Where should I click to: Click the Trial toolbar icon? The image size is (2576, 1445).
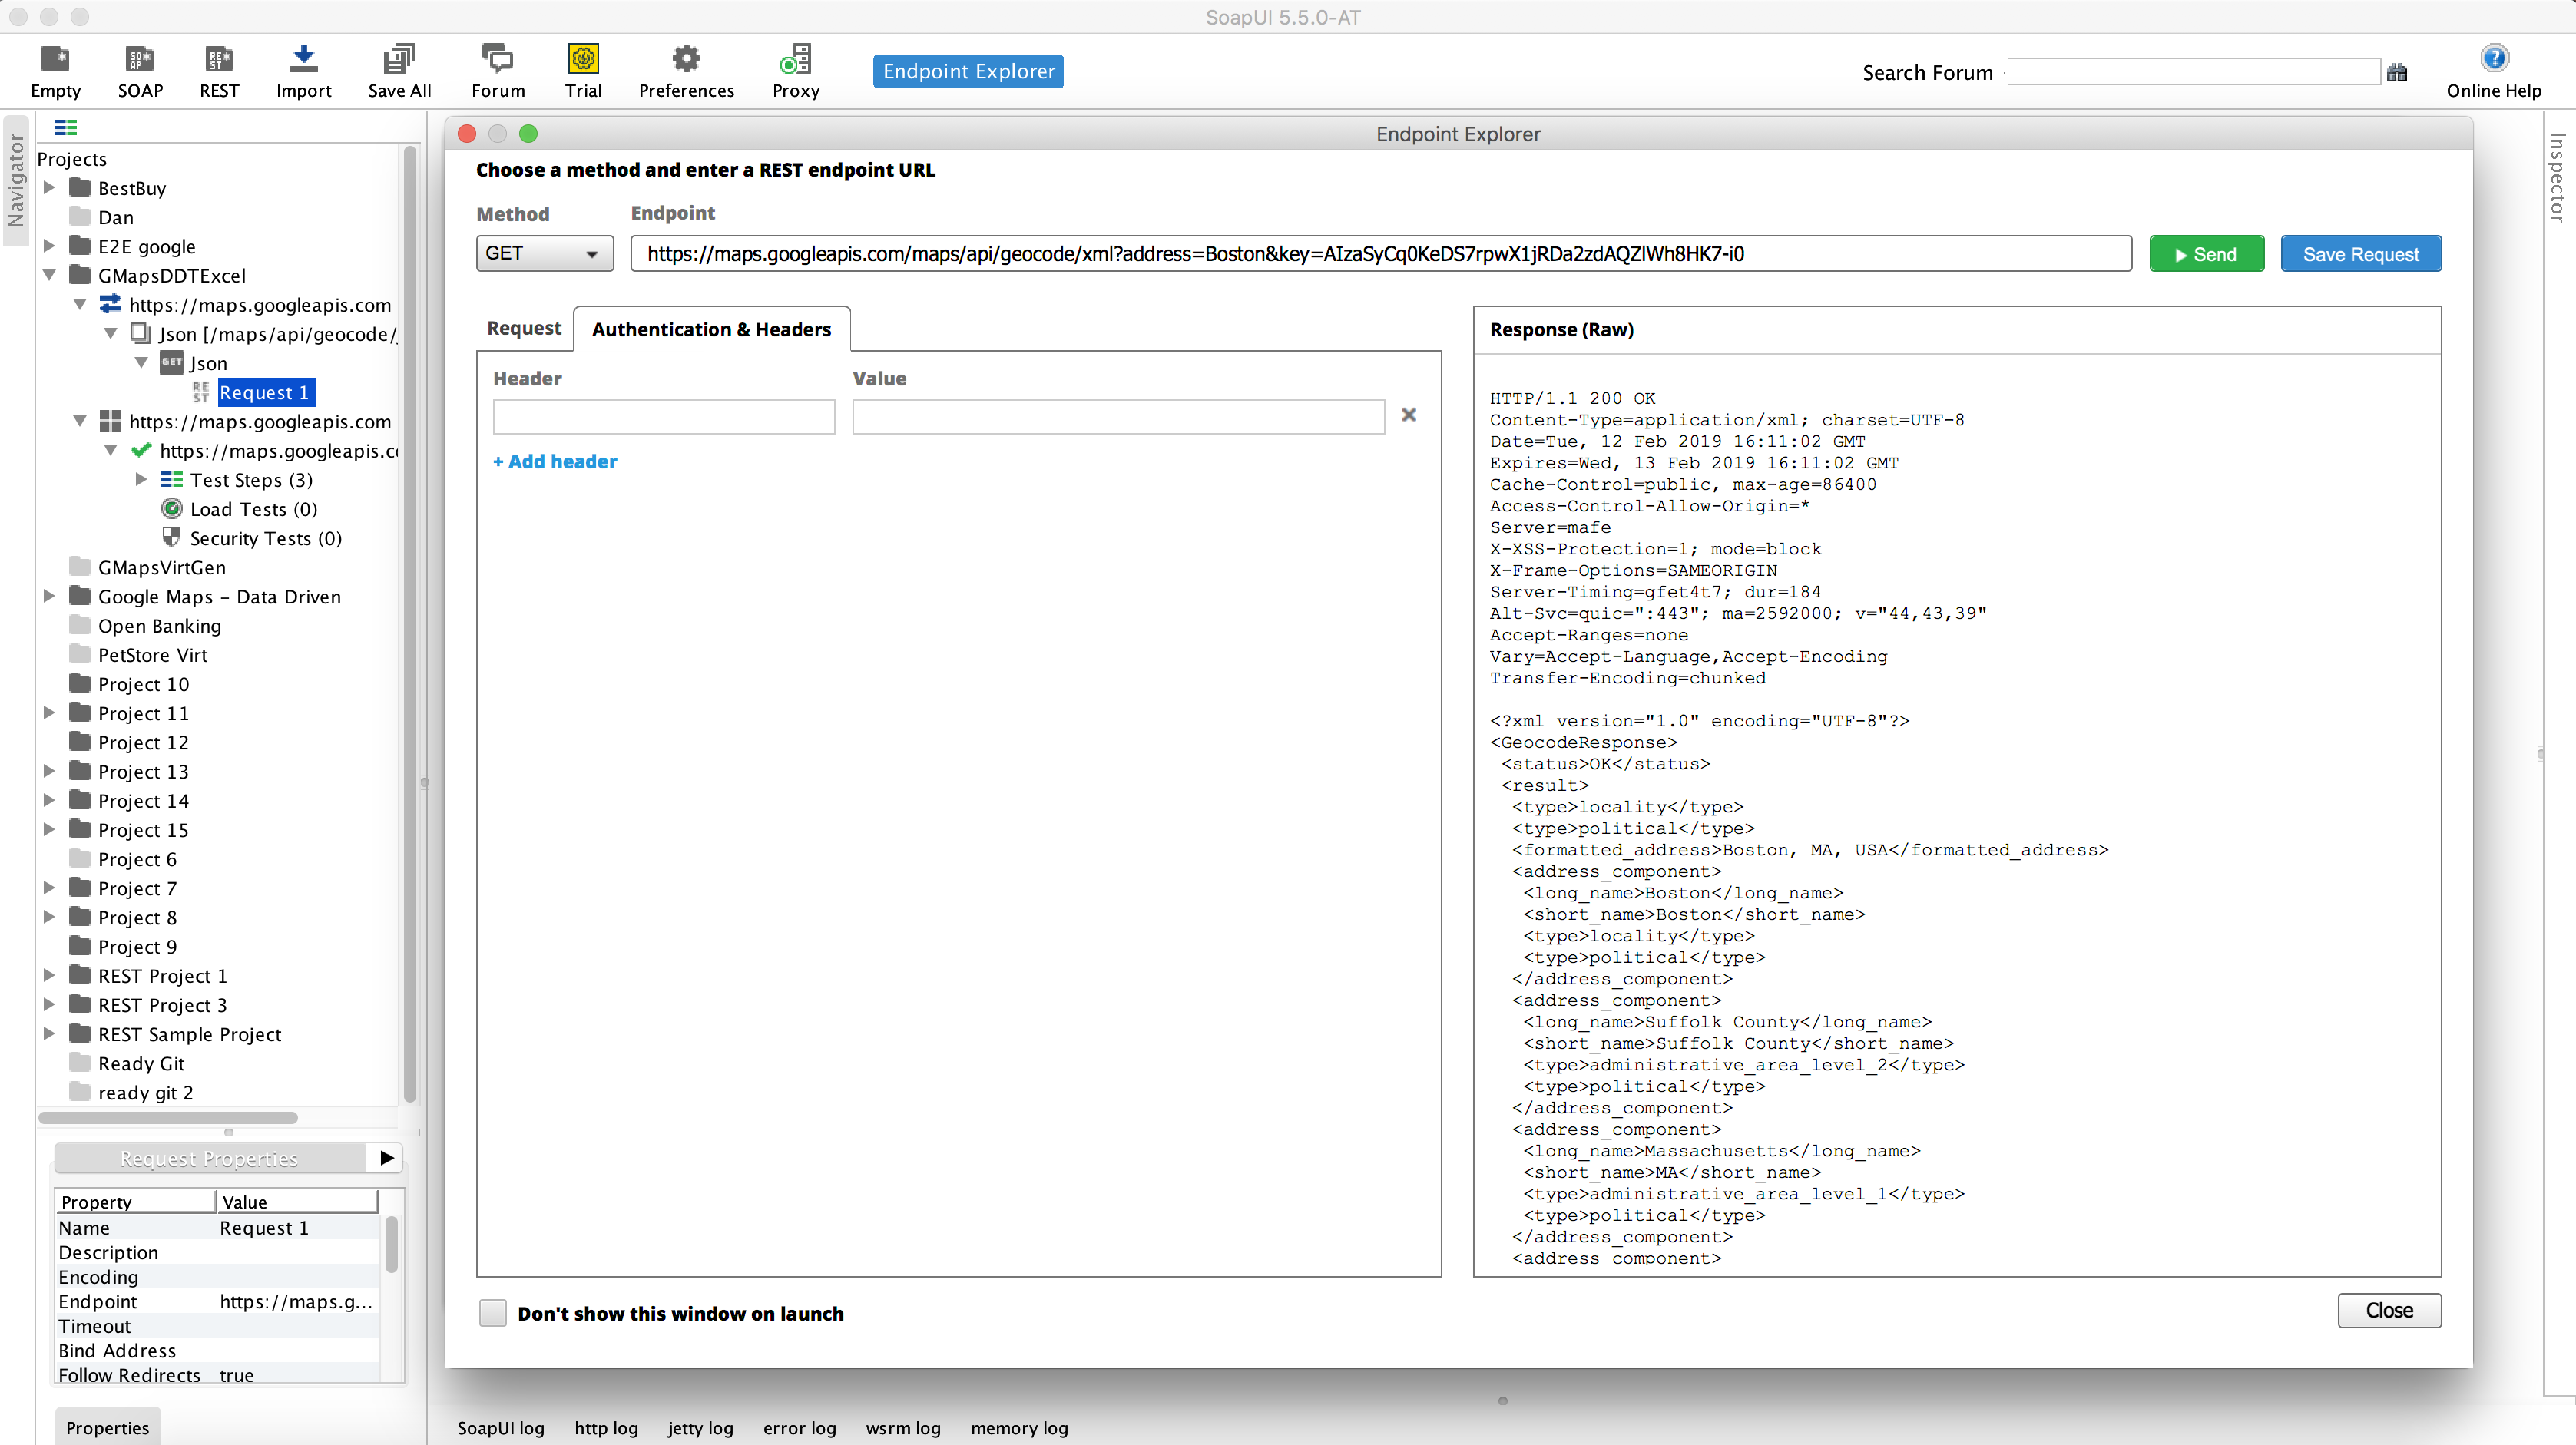[x=583, y=60]
